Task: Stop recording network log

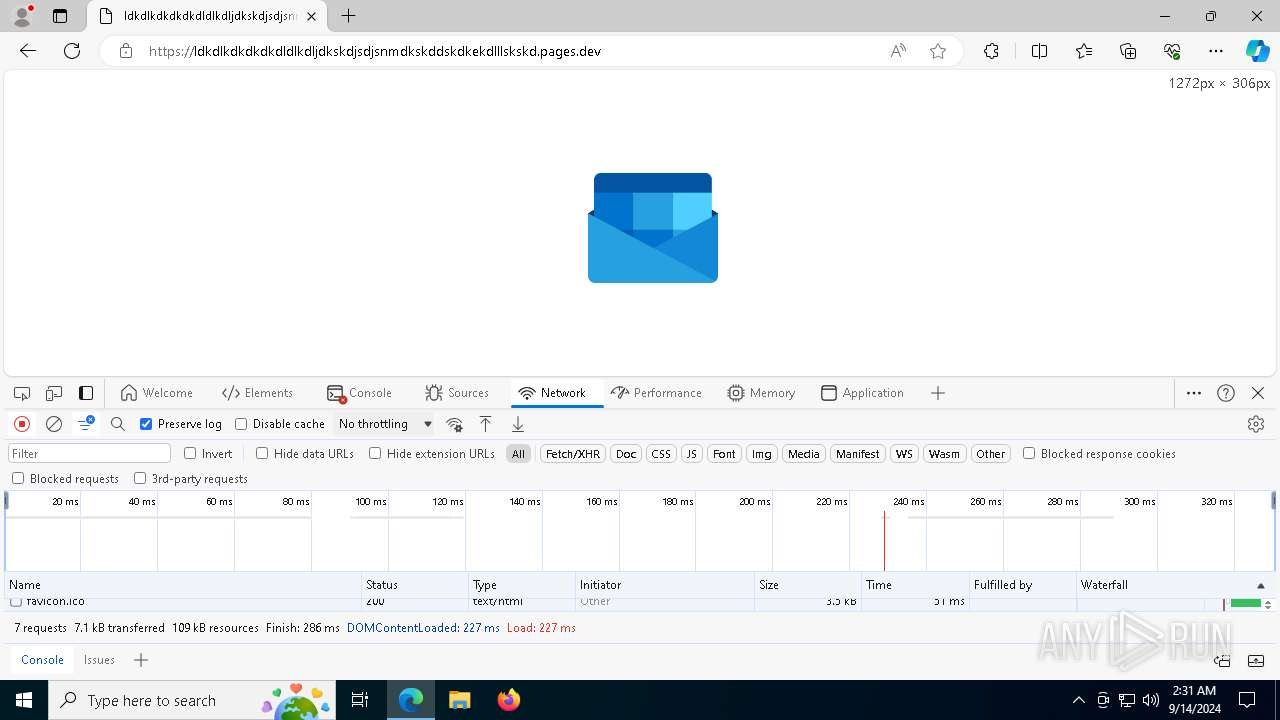Action: [22, 424]
